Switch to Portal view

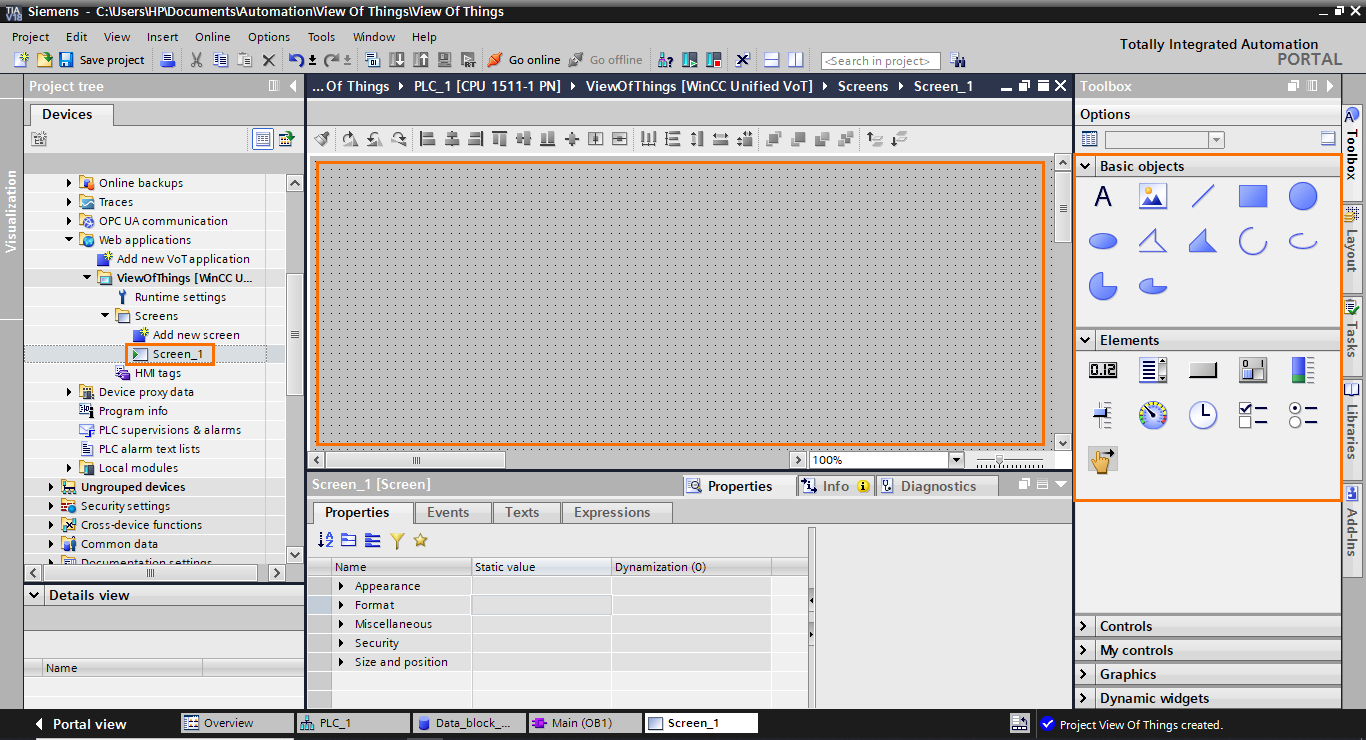pos(80,724)
